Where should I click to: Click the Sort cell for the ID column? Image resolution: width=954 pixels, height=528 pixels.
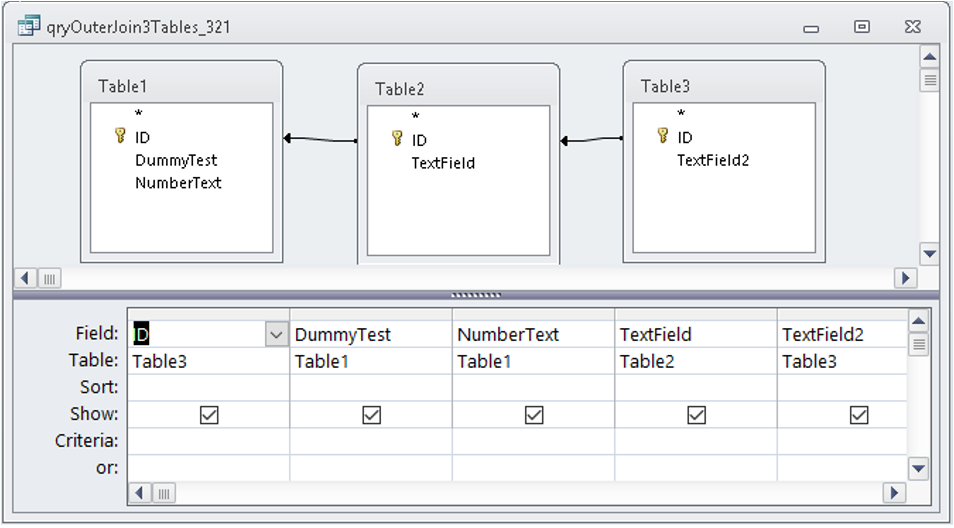coord(209,387)
